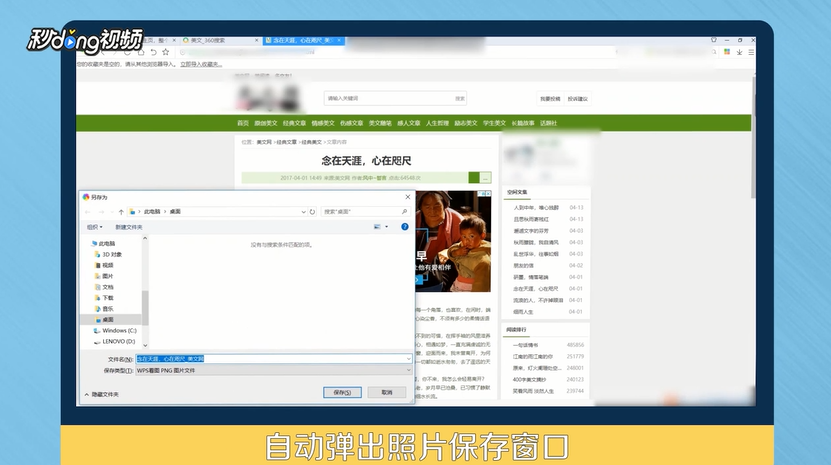Screen dimensions: 831x465
Task: Open the 组织 dropdown menu
Action: 95,227
